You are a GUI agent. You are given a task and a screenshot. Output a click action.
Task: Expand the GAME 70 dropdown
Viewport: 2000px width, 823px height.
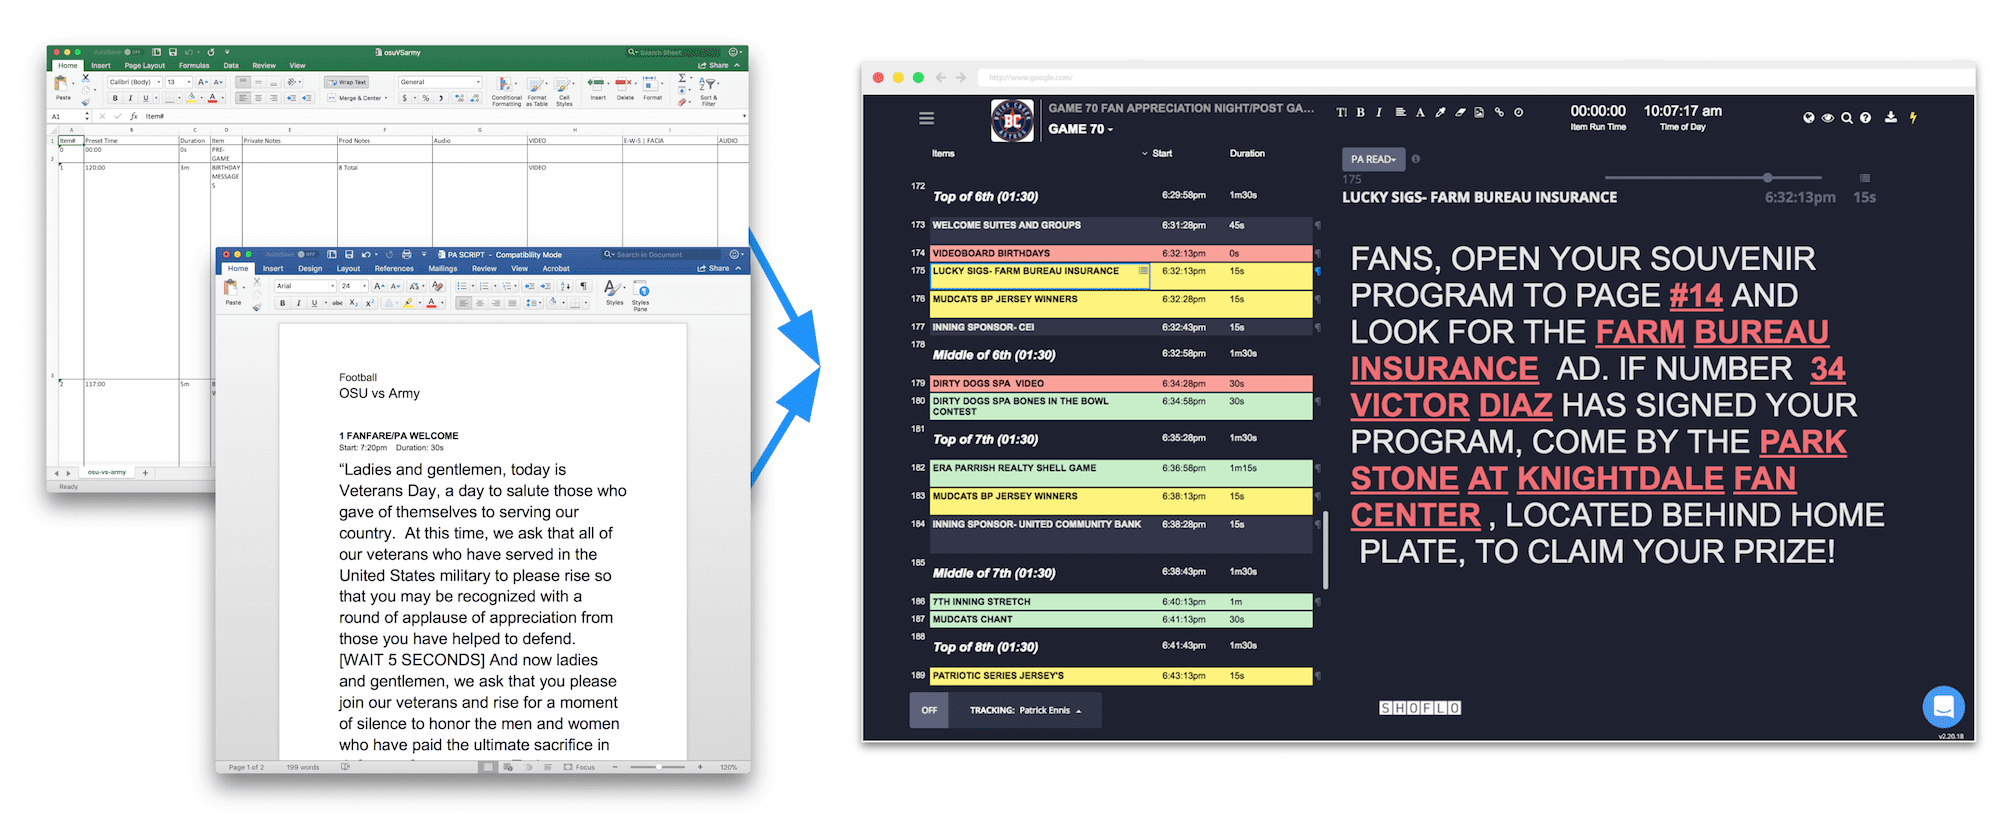click(1080, 129)
